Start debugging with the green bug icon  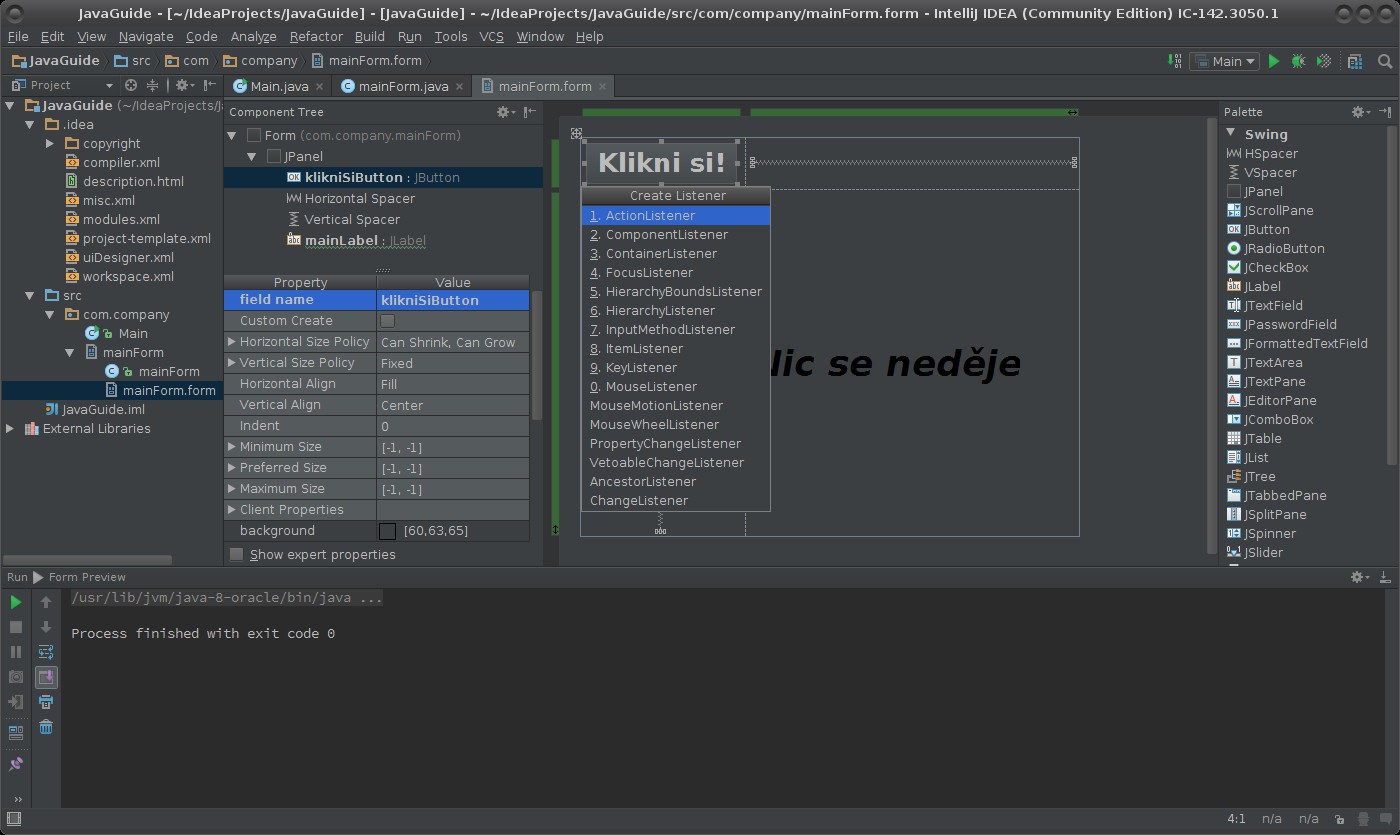point(1298,61)
